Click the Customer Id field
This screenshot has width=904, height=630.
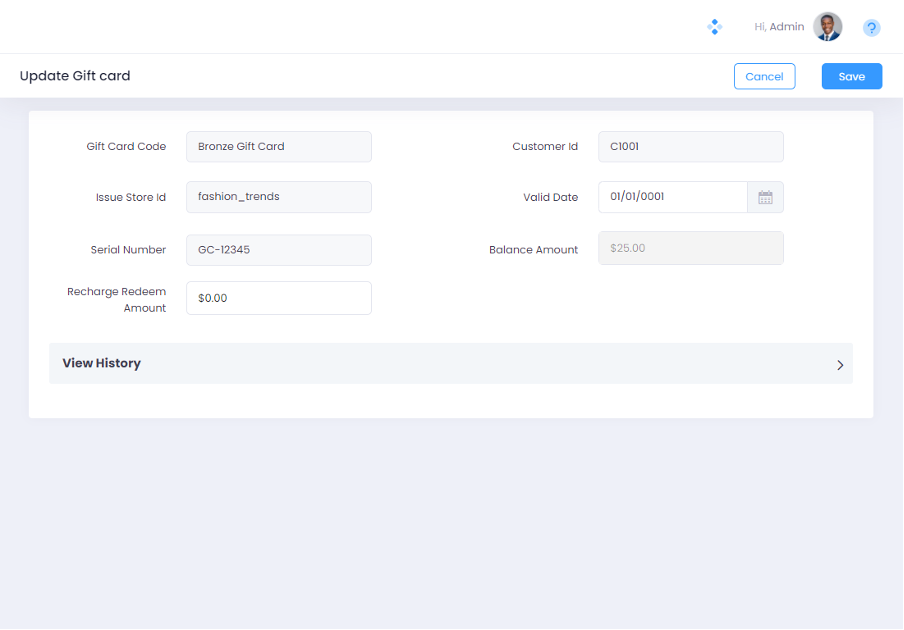click(x=690, y=146)
